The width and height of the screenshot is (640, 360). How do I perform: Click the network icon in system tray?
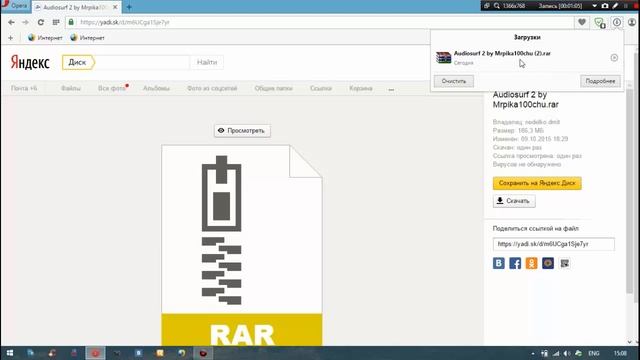coord(556,353)
